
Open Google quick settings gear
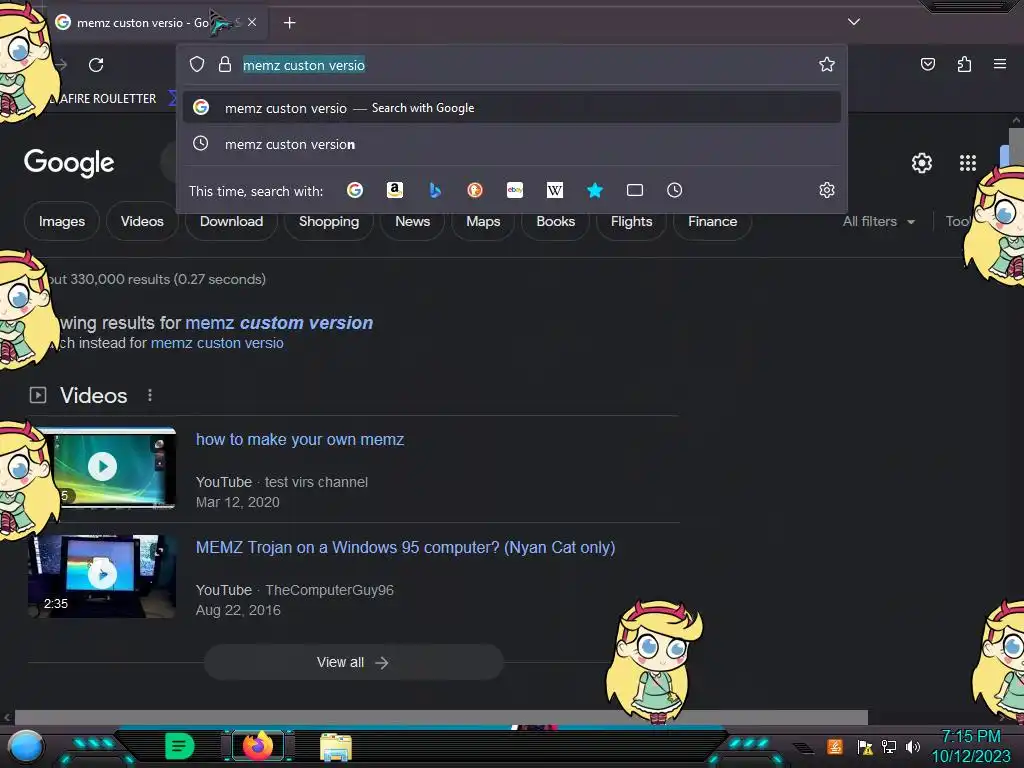tap(921, 163)
